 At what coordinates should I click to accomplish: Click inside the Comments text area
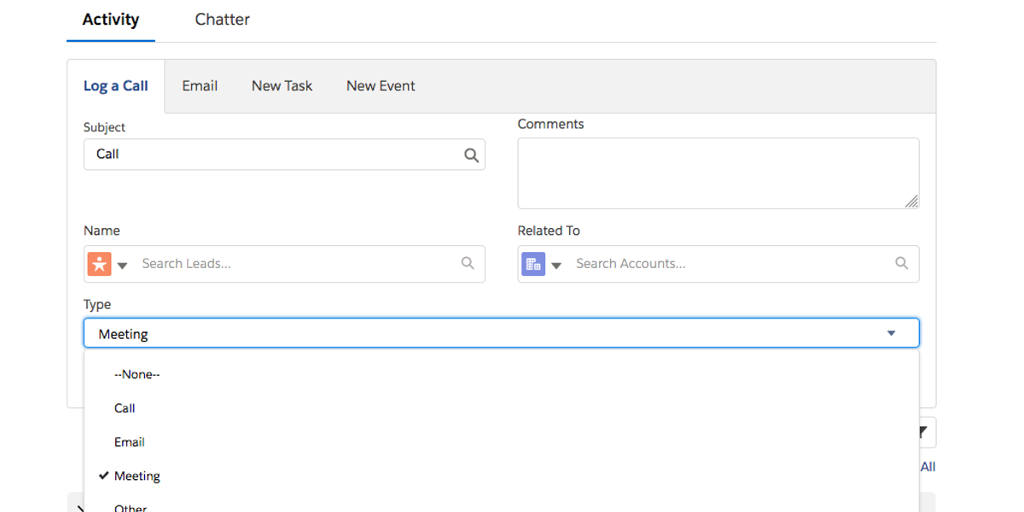(717, 173)
